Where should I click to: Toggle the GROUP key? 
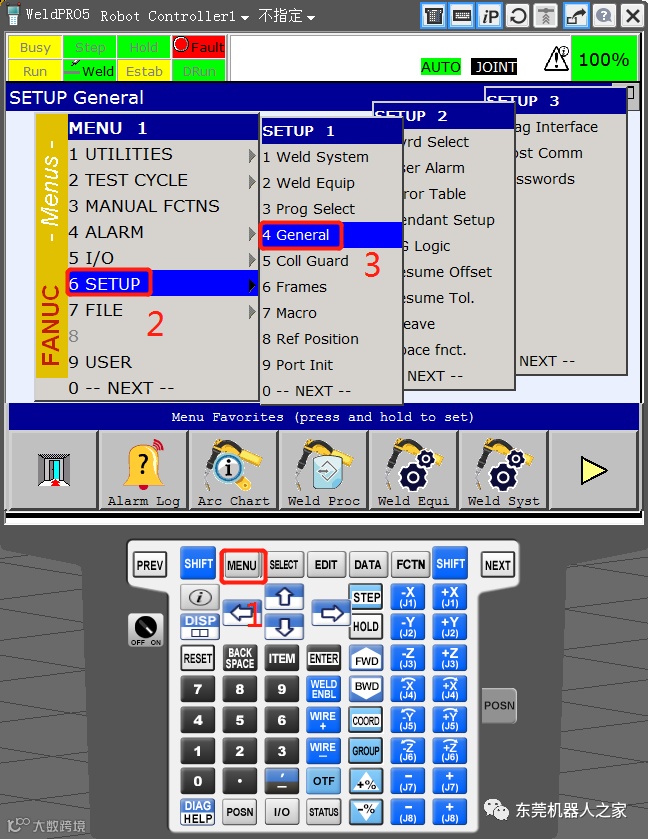[366, 751]
